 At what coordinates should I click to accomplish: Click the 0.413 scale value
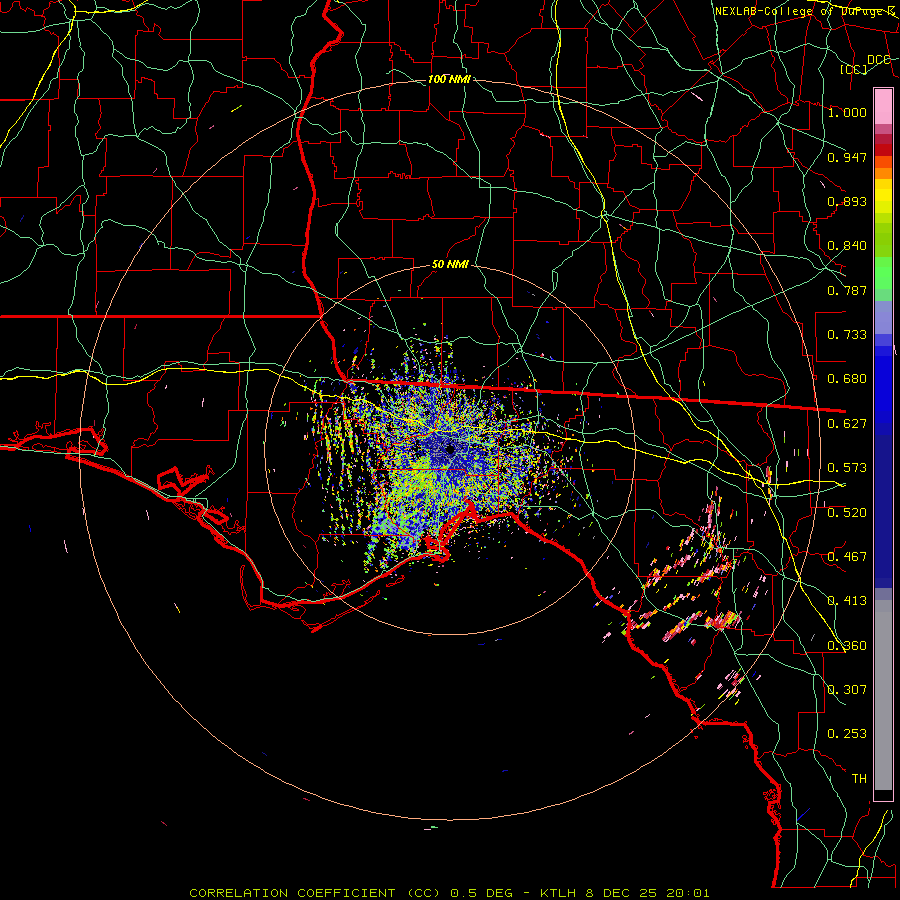pyautogui.click(x=847, y=601)
